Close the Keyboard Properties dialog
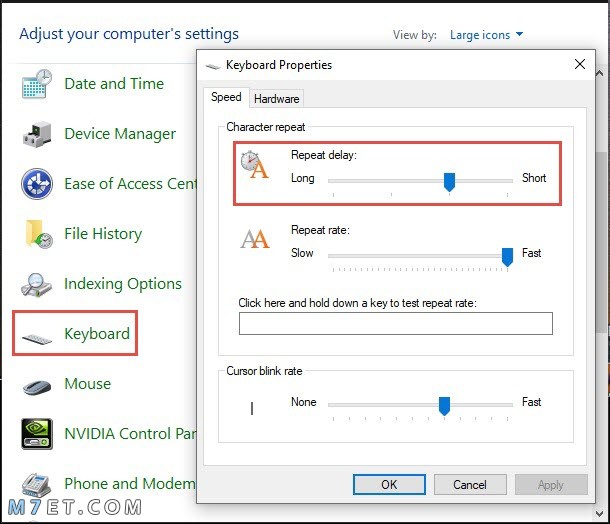 tap(580, 64)
